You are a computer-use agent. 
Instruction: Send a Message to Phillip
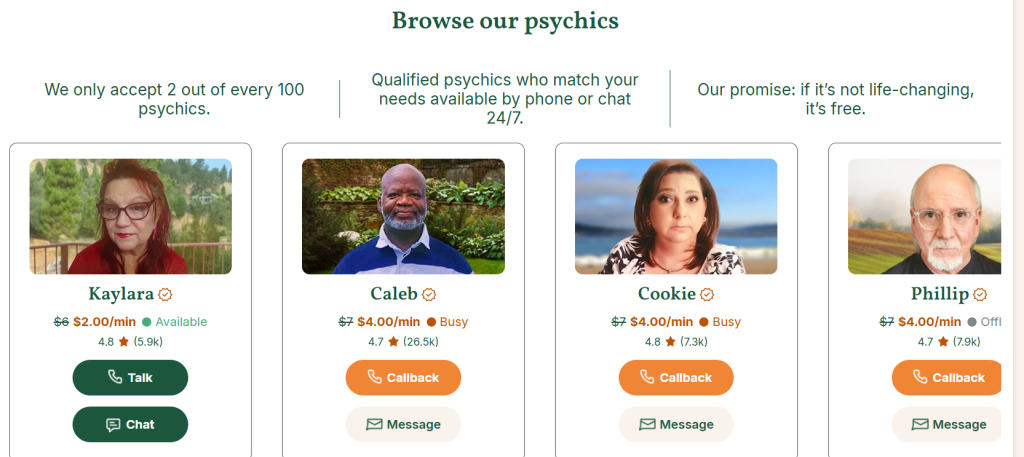[x=946, y=425]
